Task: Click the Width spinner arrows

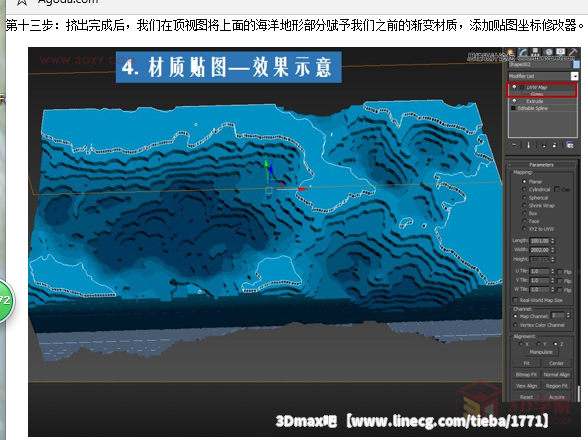Action: pos(552,250)
